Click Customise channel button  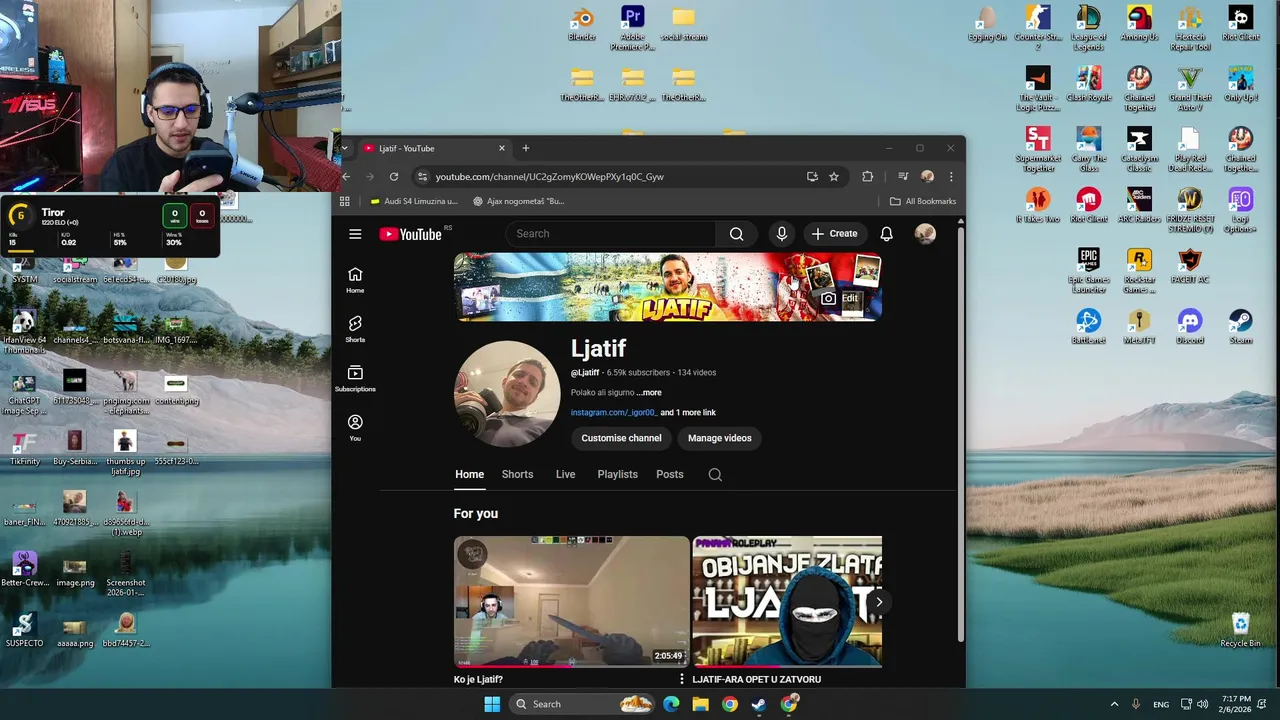click(621, 438)
